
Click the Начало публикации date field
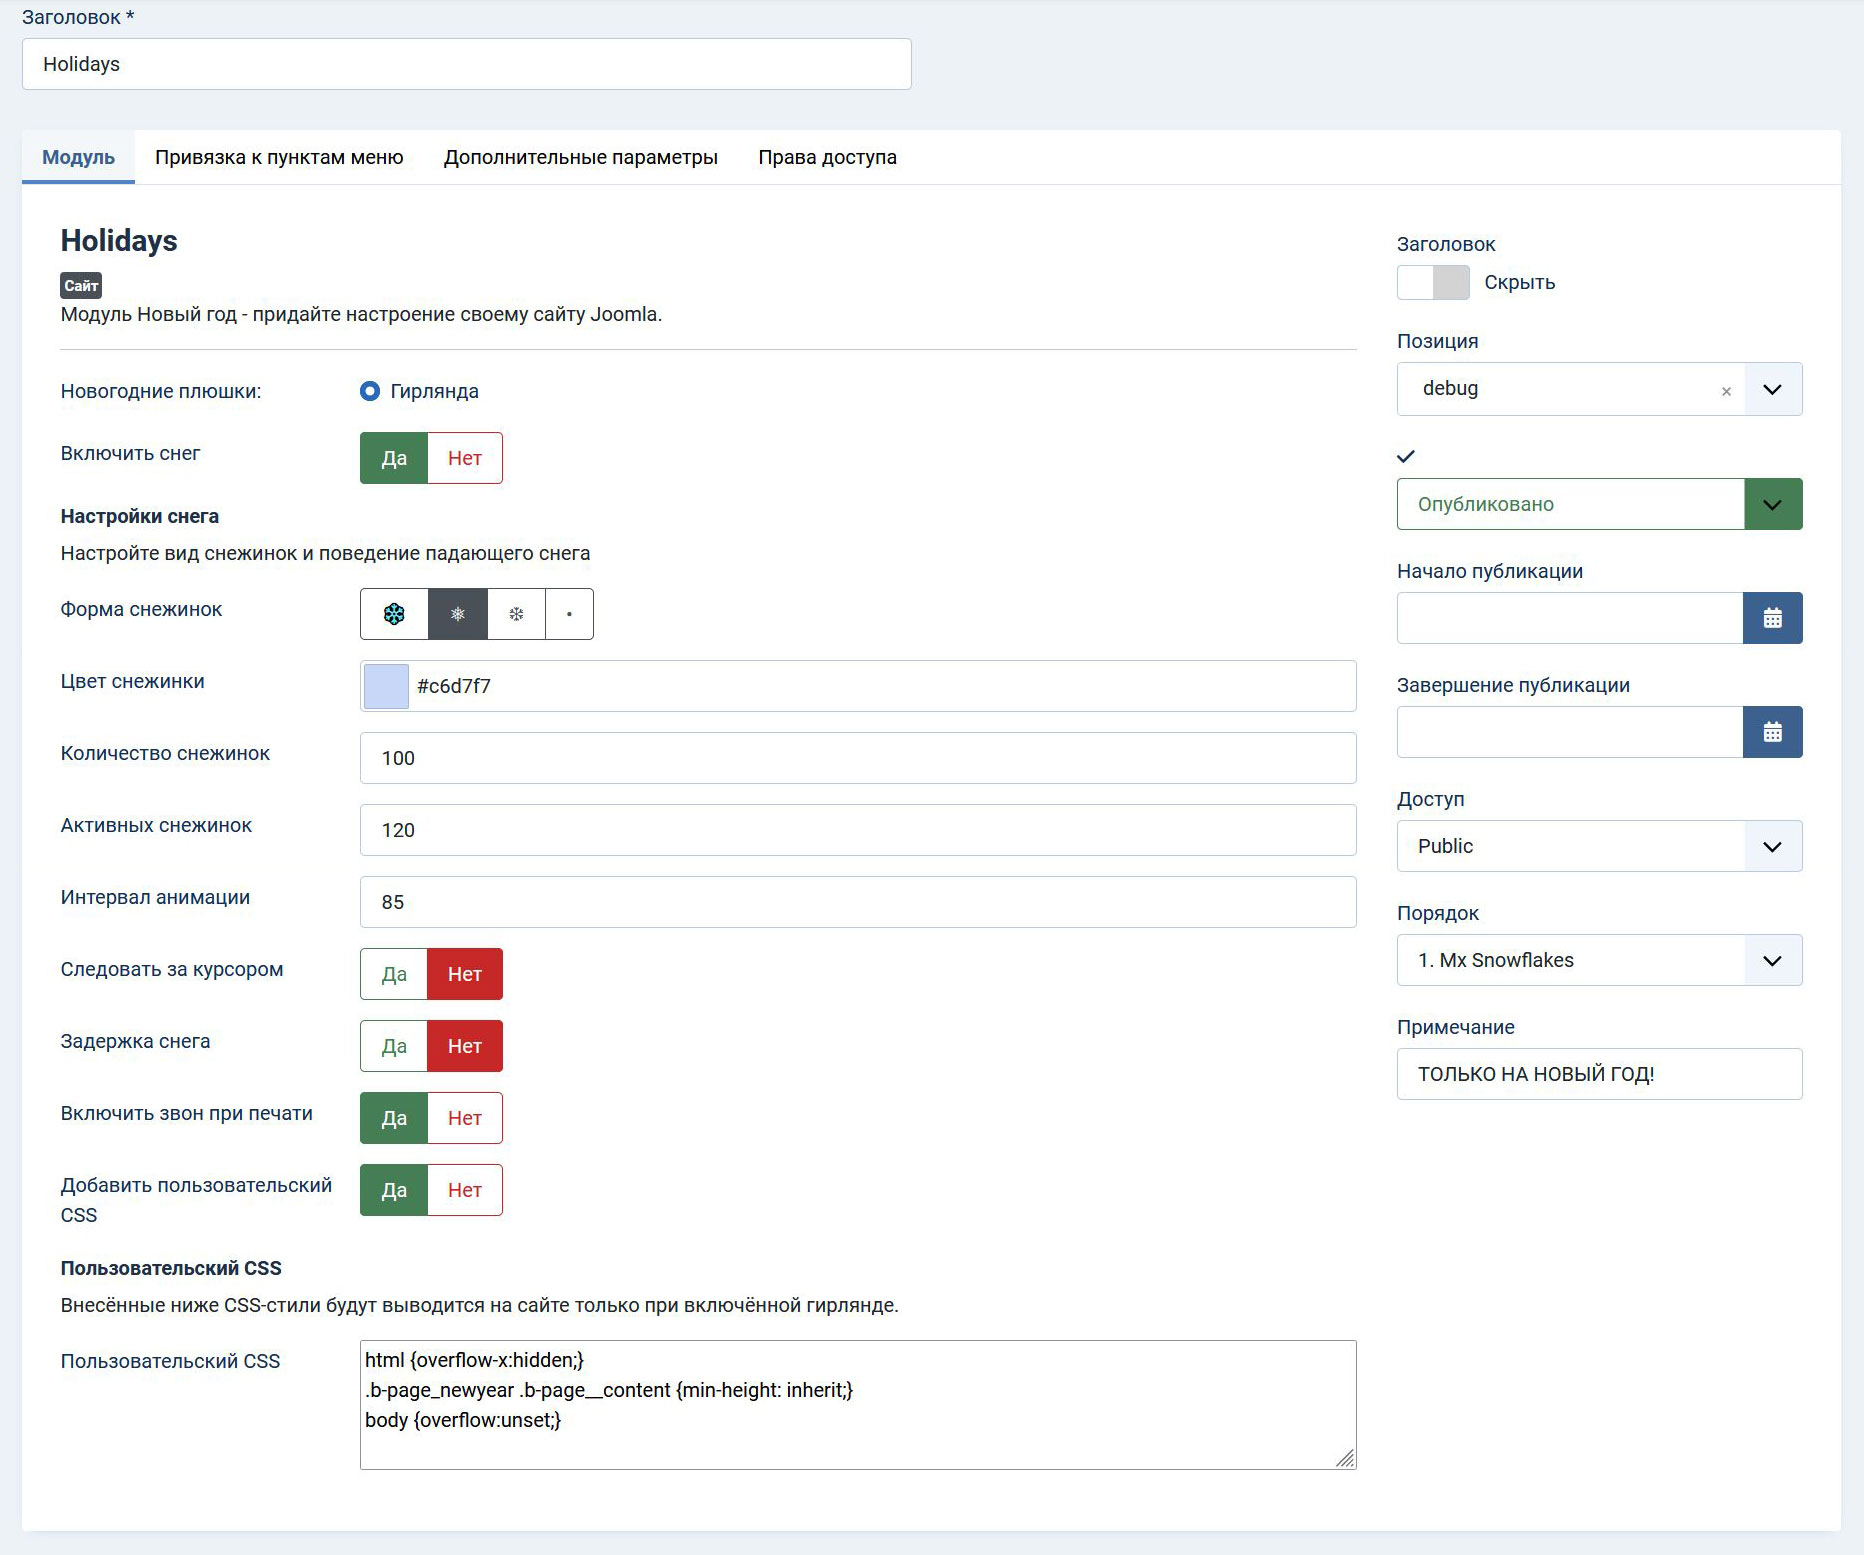pos(1570,618)
